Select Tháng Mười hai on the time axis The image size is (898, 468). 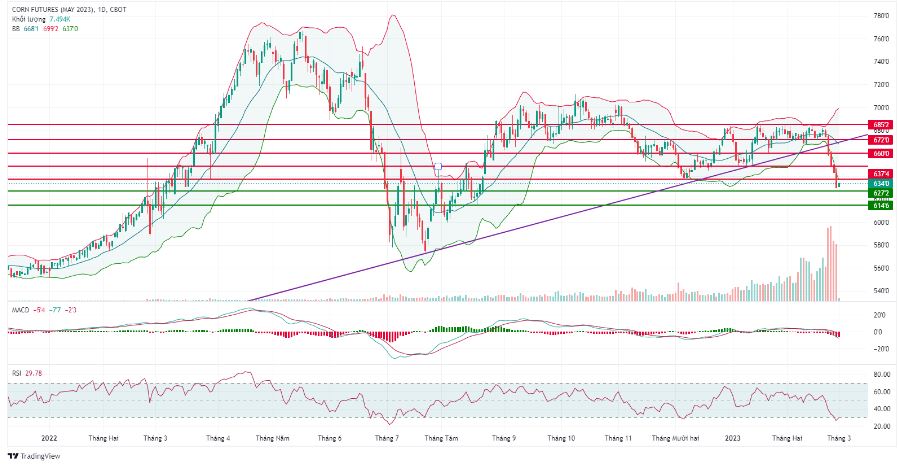[x=676, y=438]
